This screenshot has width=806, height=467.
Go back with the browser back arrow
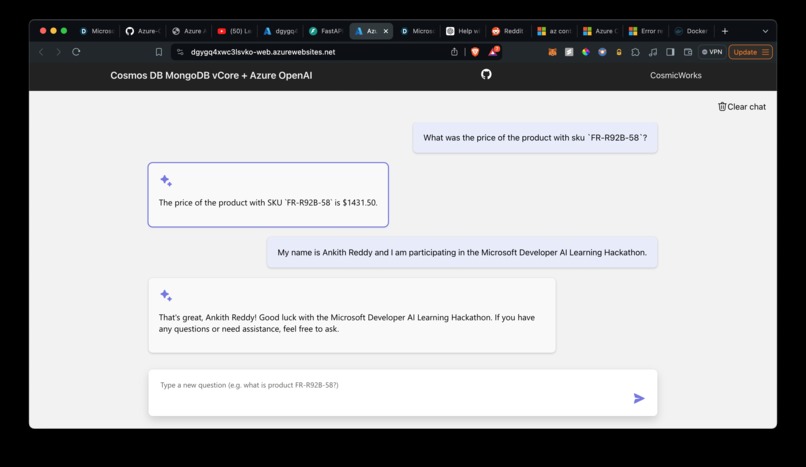pos(42,52)
